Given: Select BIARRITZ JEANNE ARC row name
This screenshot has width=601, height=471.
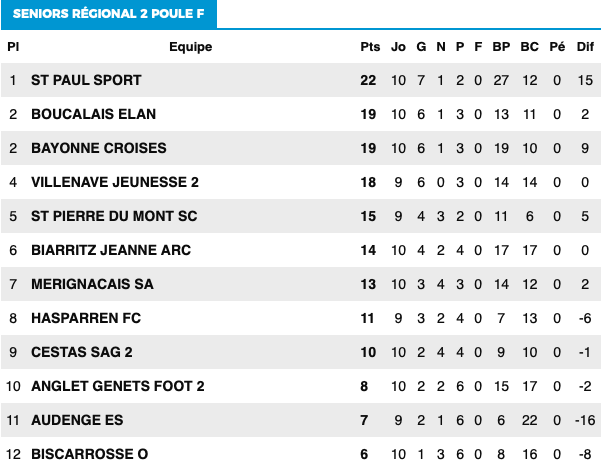Looking at the screenshot, I should point(111,250).
